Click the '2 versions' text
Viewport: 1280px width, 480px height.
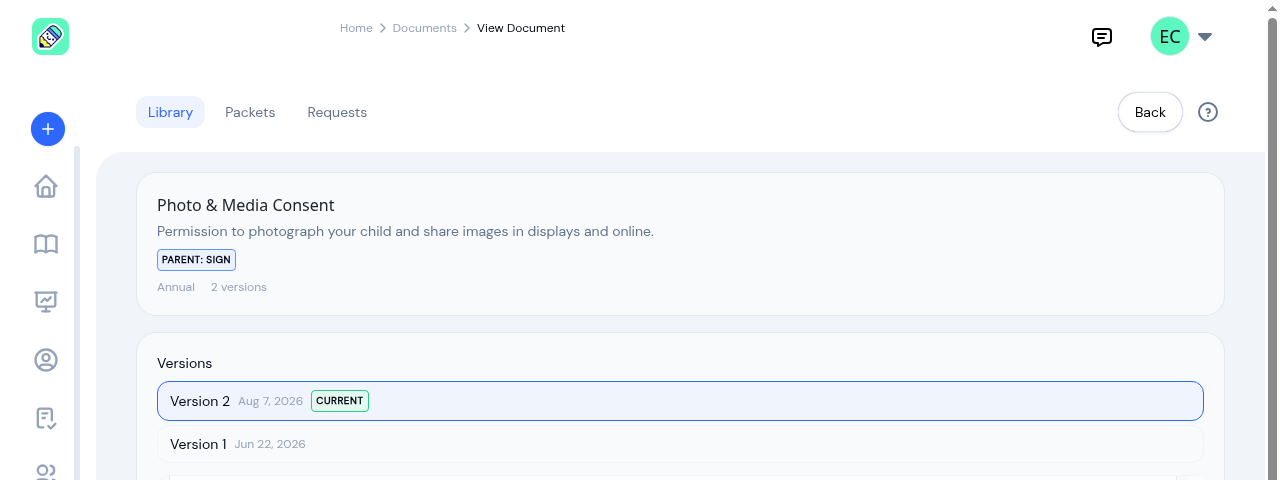pyautogui.click(x=239, y=287)
